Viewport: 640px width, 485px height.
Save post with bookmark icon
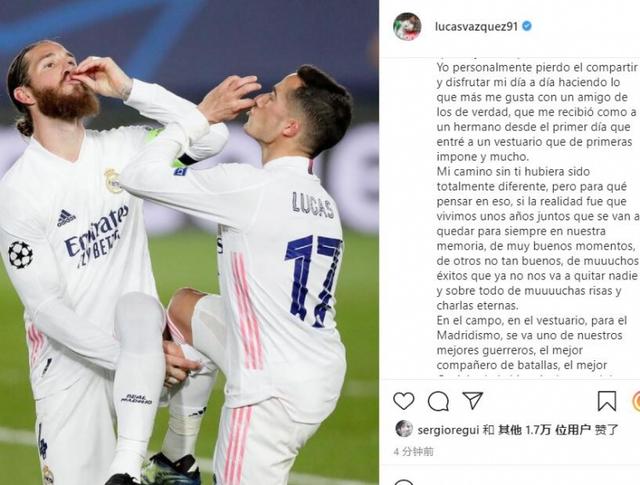coord(607,401)
